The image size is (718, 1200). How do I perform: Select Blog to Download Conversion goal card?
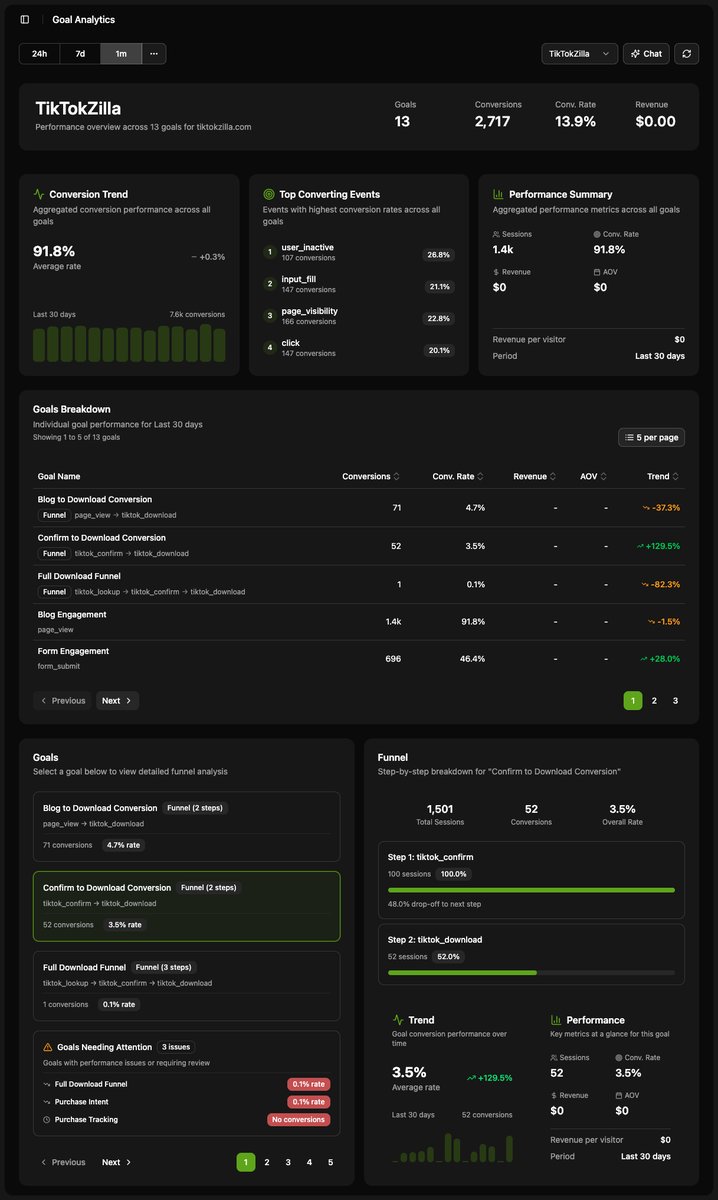(x=187, y=826)
